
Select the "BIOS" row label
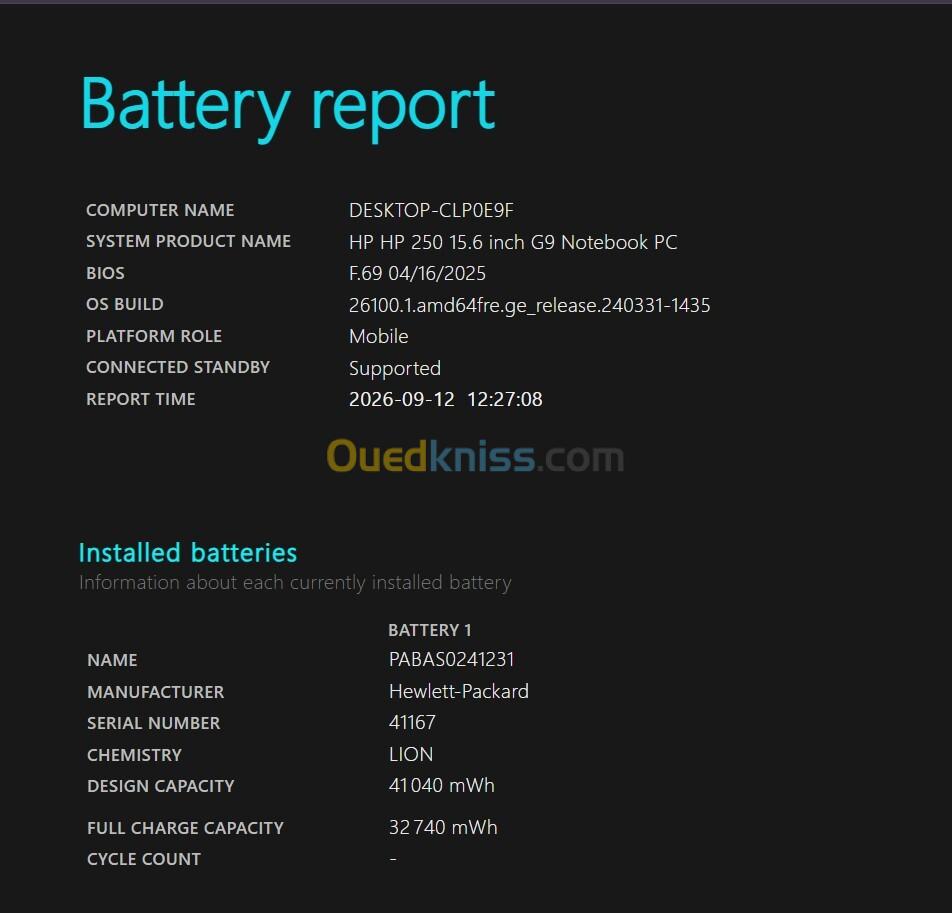pos(105,273)
